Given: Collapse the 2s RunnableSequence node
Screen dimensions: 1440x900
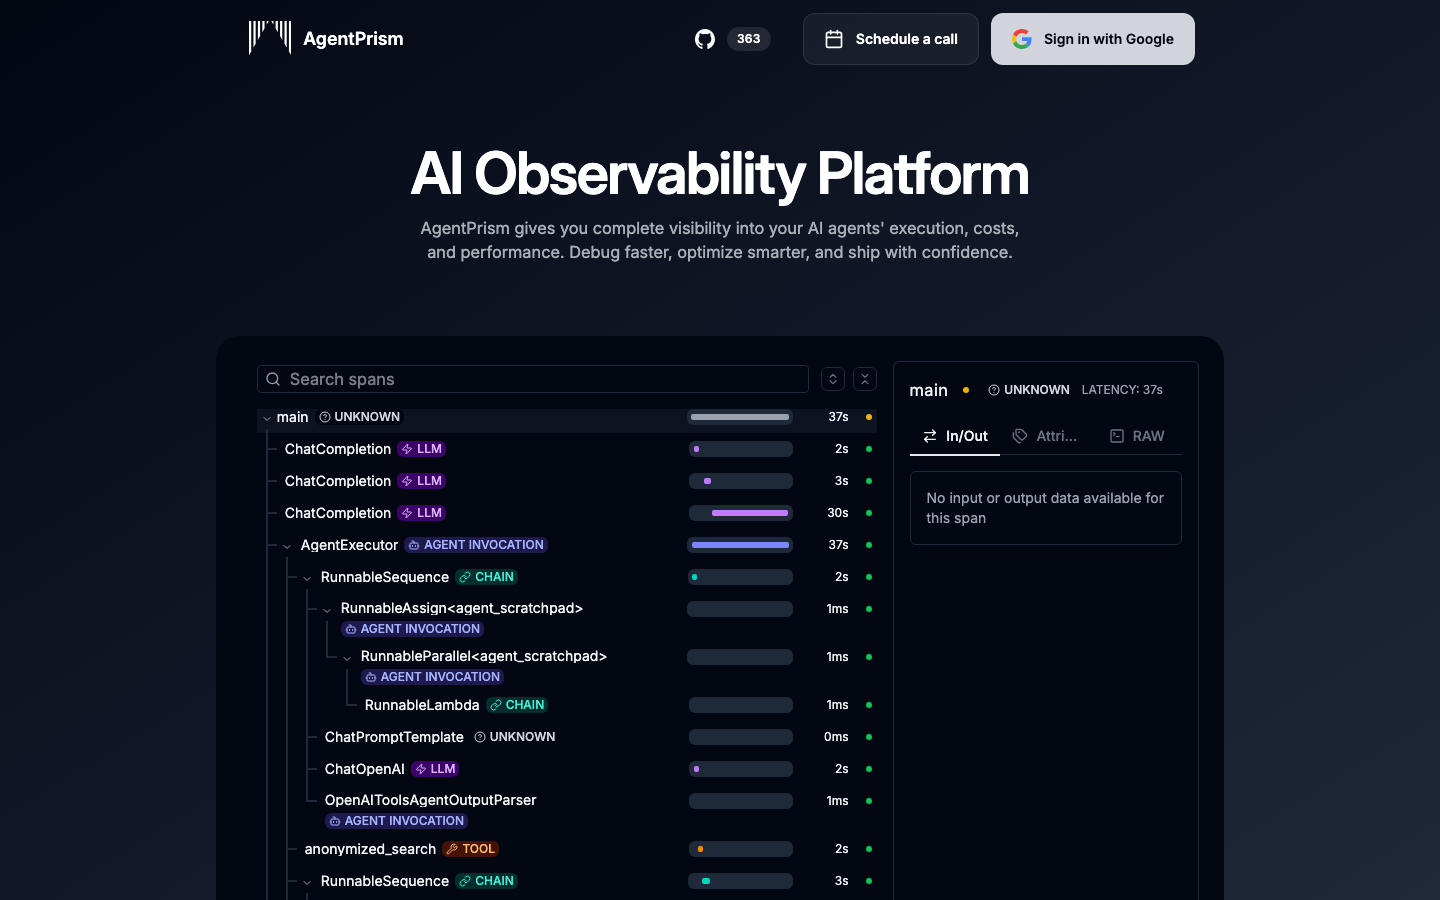Looking at the screenshot, I should pyautogui.click(x=307, y=578).
